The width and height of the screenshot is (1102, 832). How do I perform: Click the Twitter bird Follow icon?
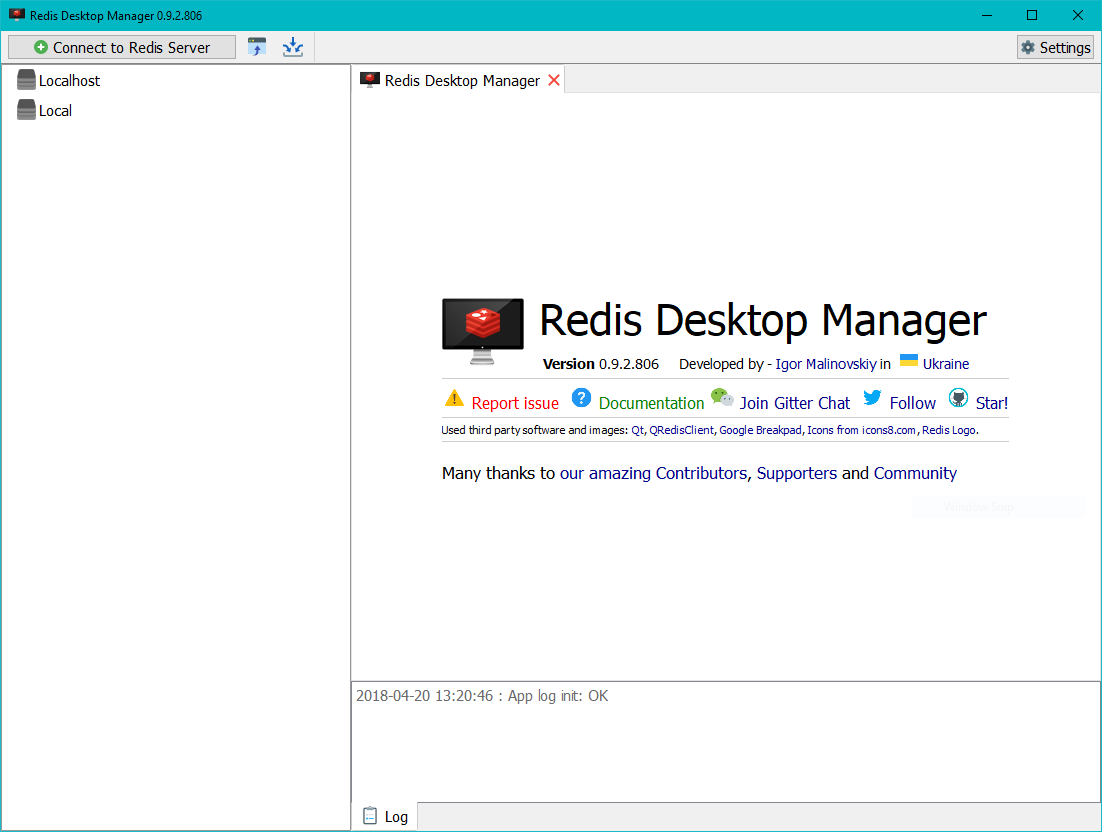(x=871, y=398)
